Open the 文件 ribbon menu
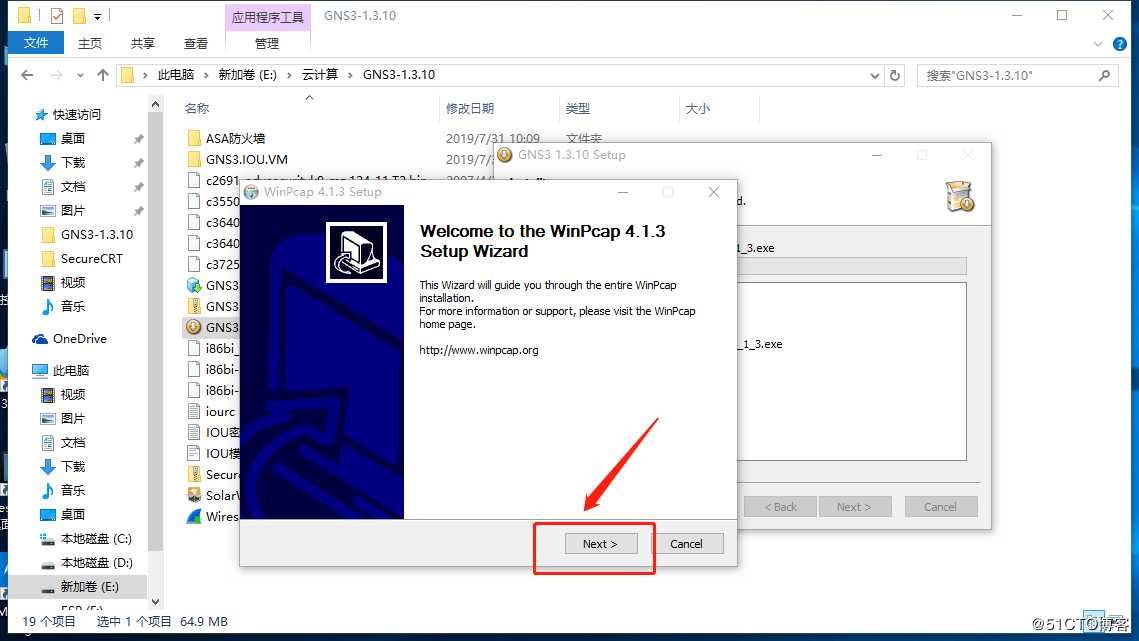 [36, 43]
